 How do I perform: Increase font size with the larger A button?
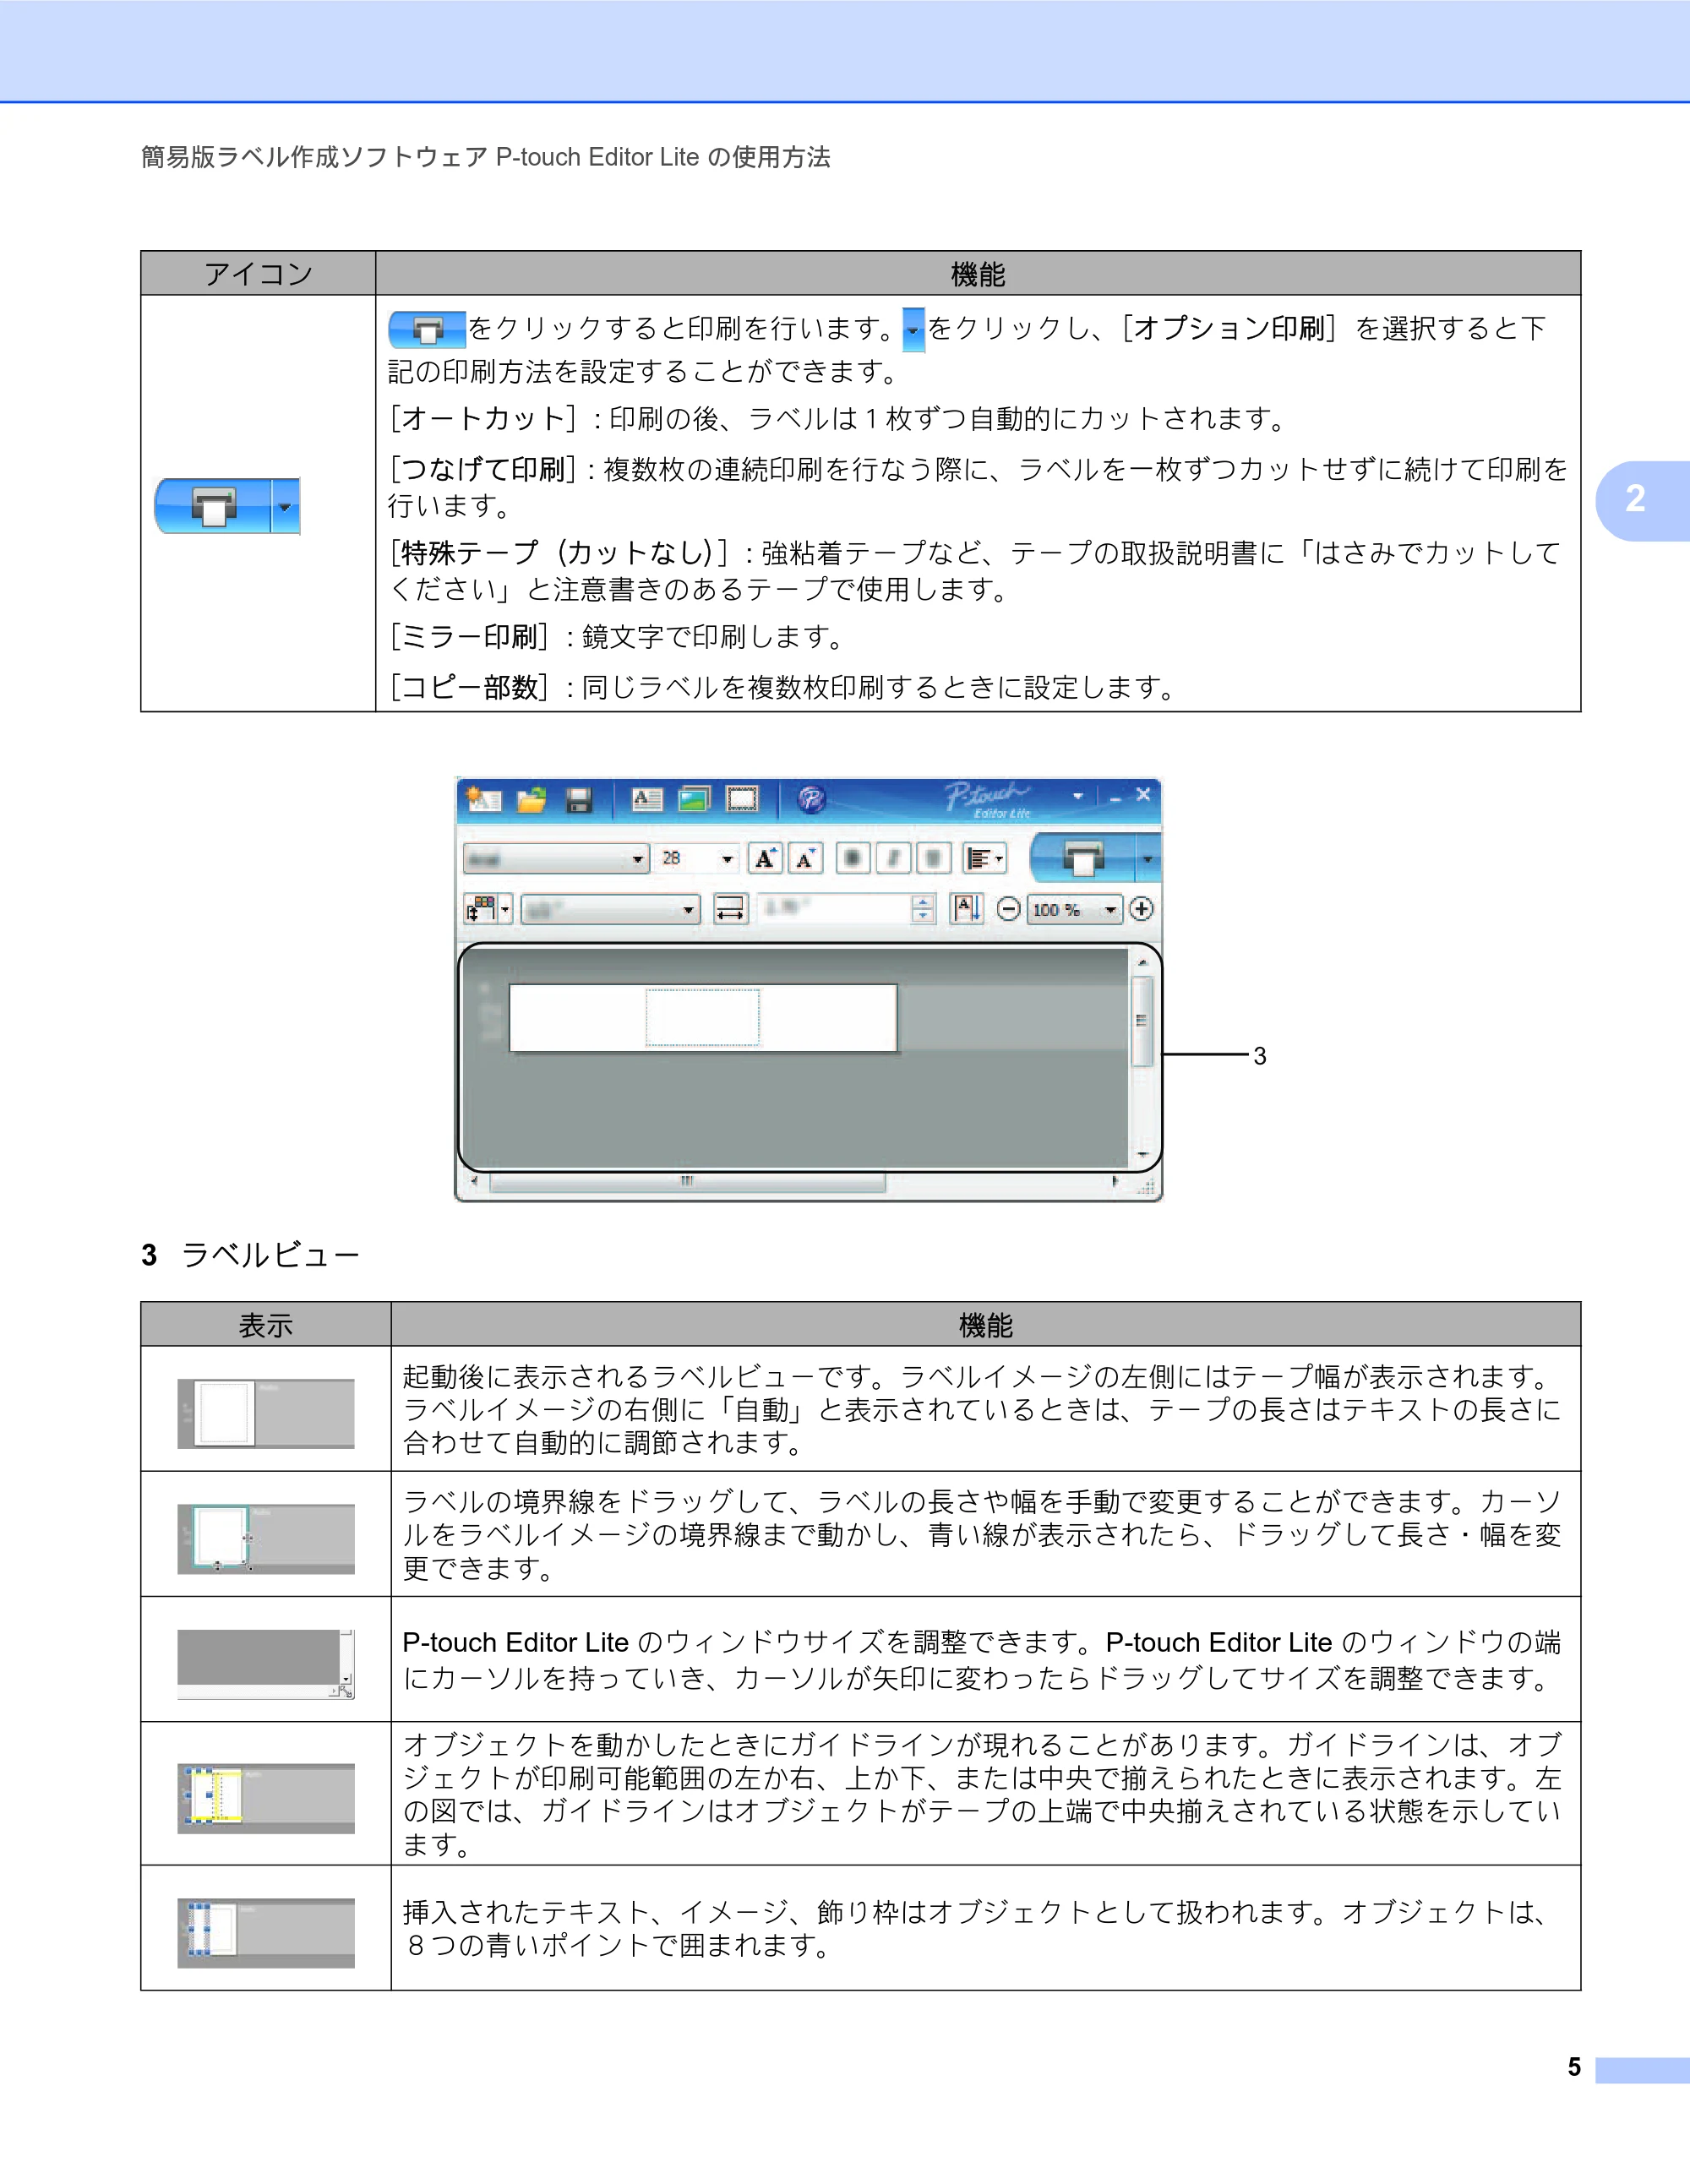coord(766,859)
